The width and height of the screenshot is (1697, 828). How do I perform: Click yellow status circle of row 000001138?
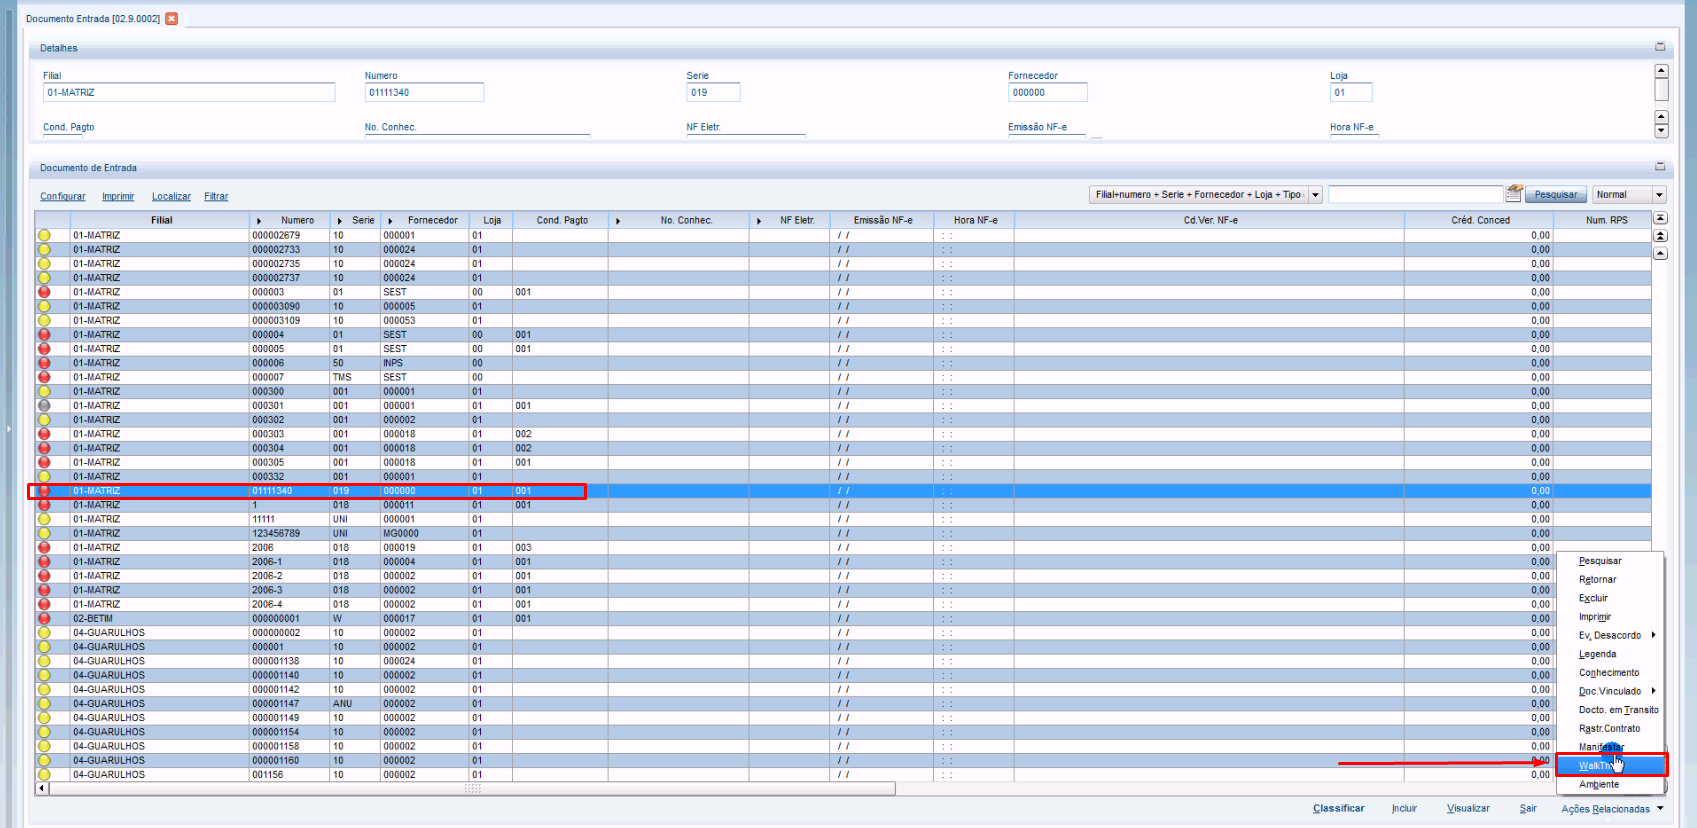pos(44,661)
